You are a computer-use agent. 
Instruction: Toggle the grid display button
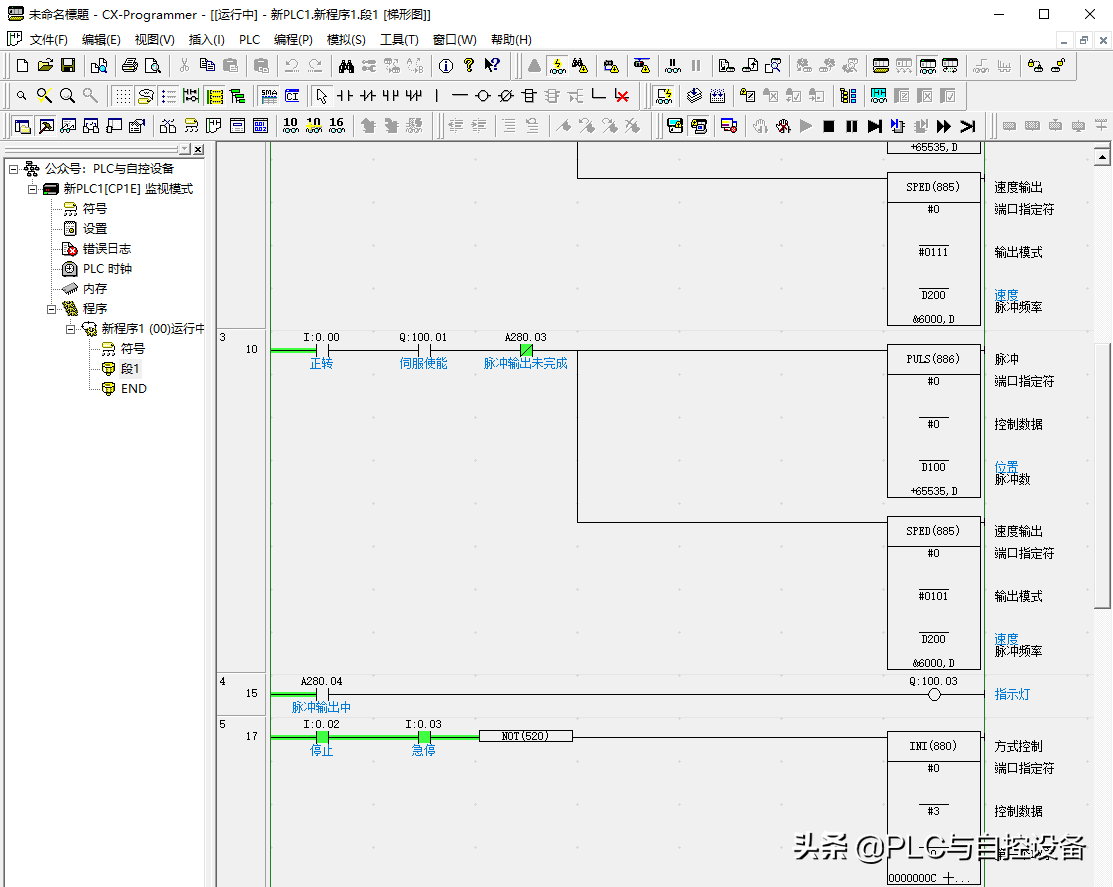pyautogui.click(x=122, y=96)
